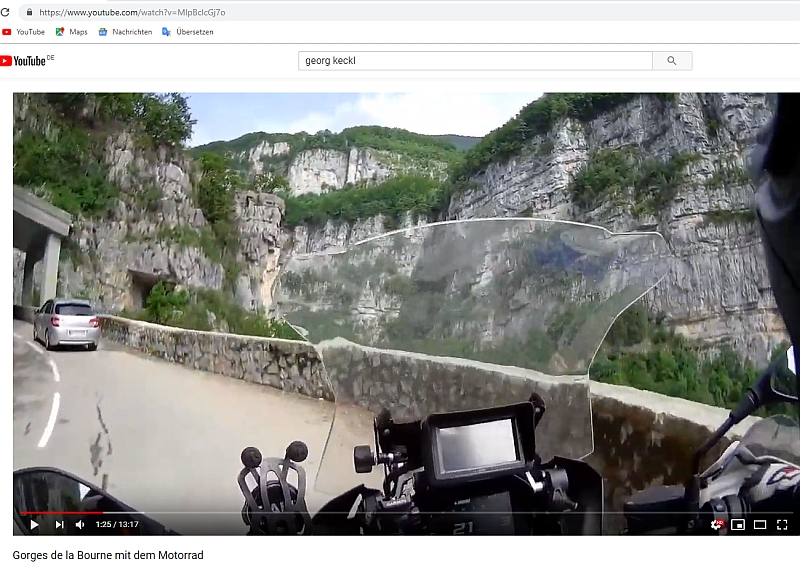Enable miniplayer mode

point(738,524)
